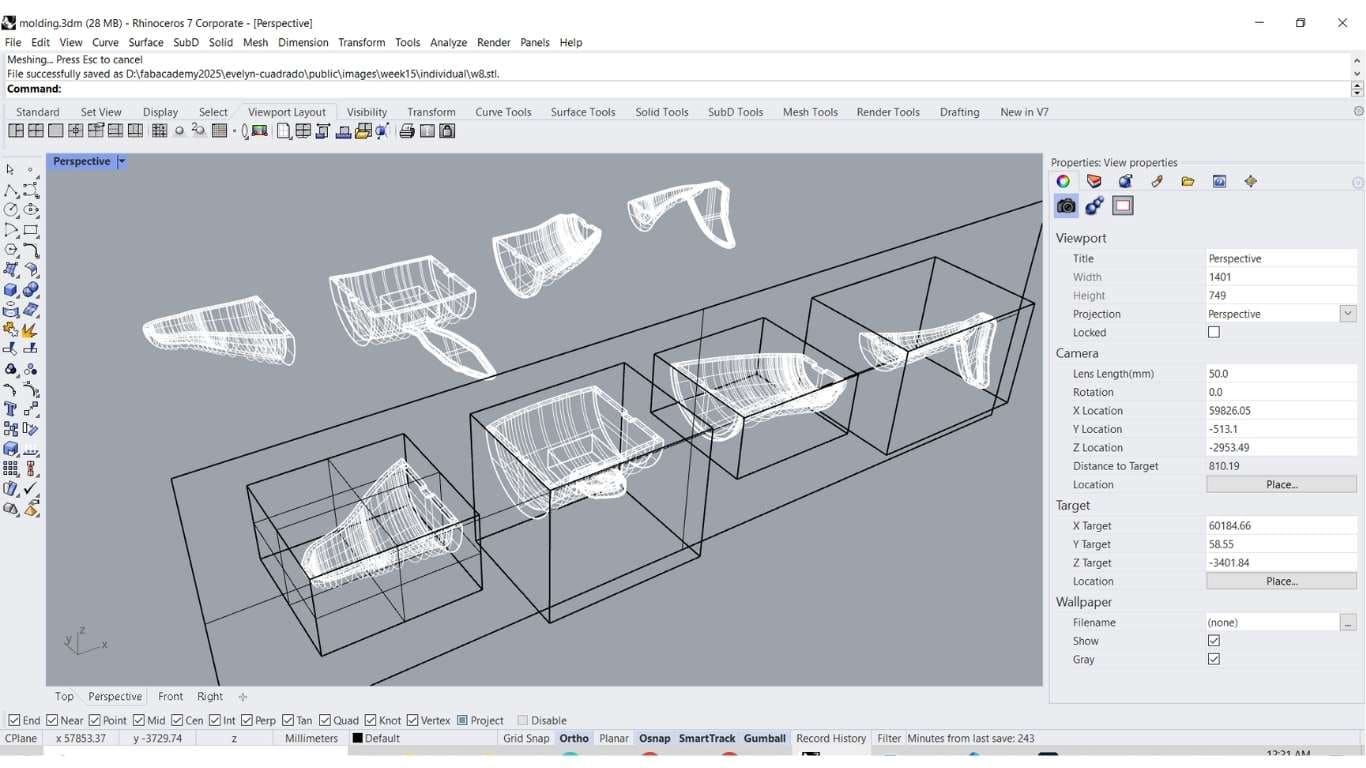The width and height of the screenshot is (1366, 768).
Task: Open the Millimeters units menu in status bar
Action: click(312, 738)
